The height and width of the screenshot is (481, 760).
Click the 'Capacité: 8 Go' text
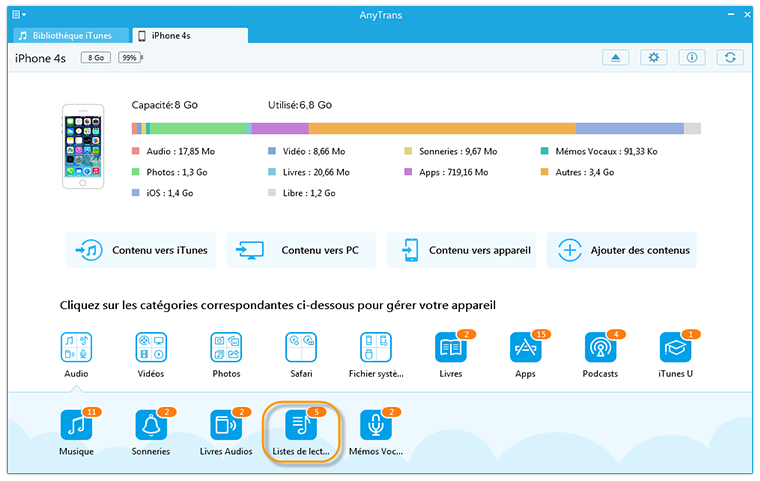click(165, 105)
